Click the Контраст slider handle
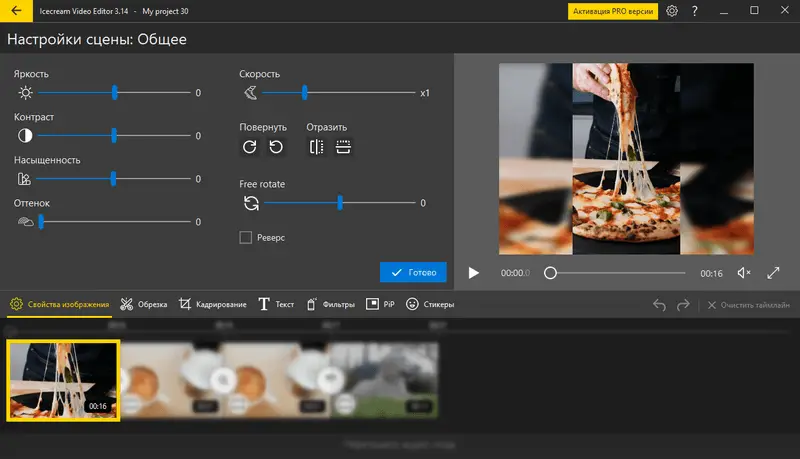The image size is (800, 459). click(x=114, y=135)
